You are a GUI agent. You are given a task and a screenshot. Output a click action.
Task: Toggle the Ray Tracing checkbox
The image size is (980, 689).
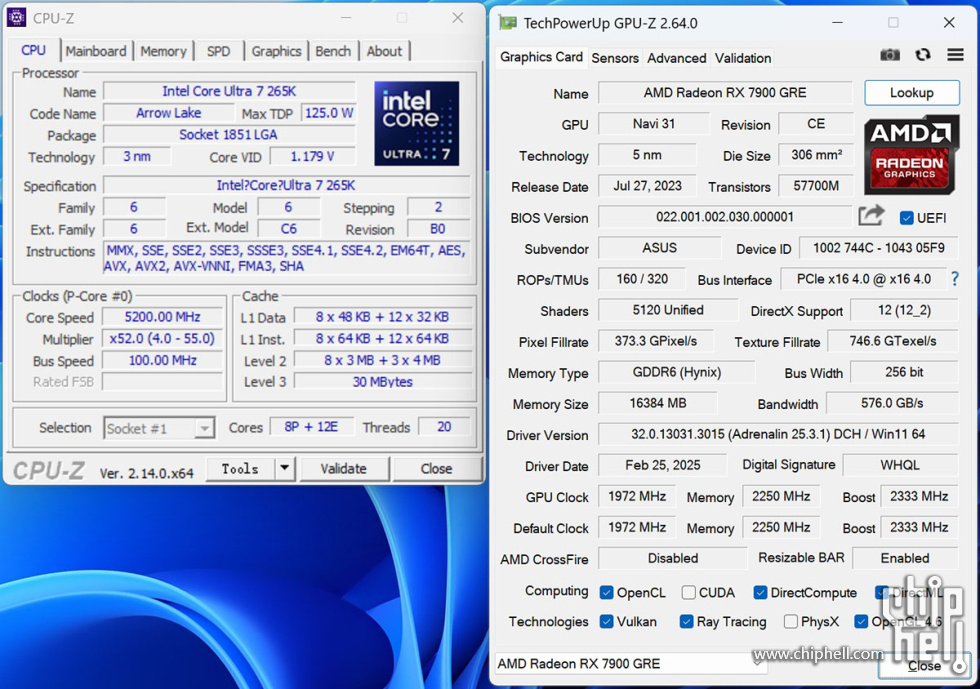[686, 621]
